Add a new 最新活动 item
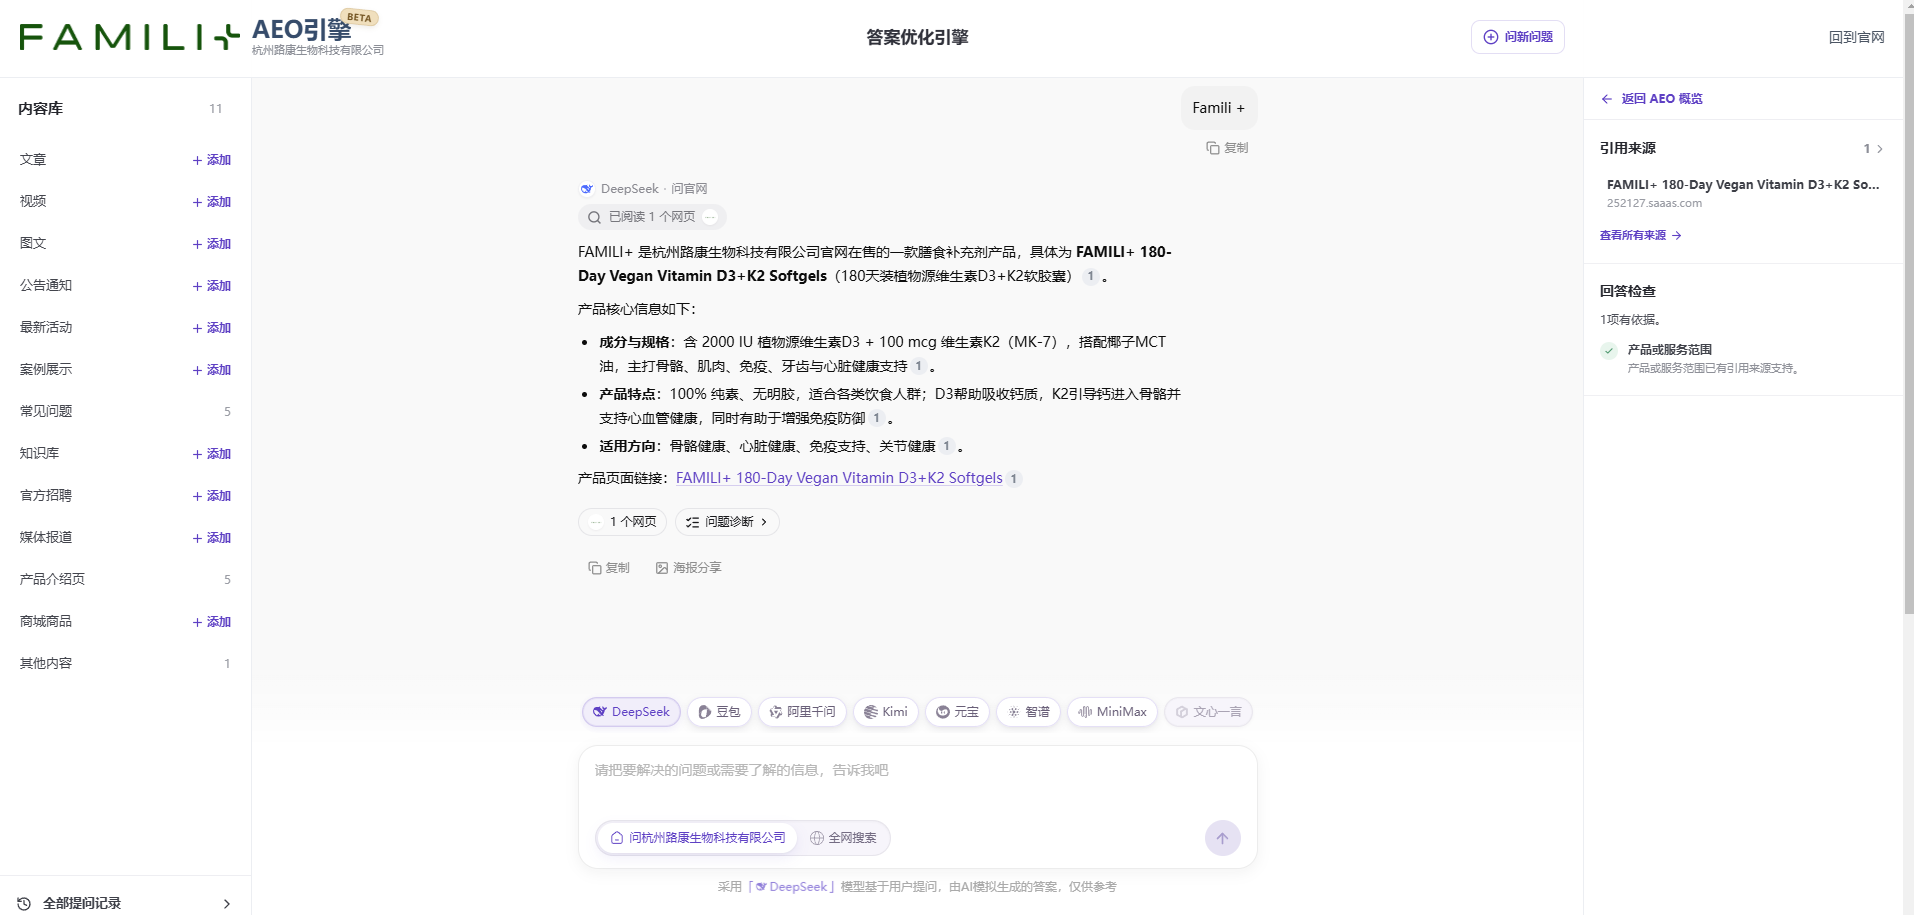Image resolution: width=1914 pixels, height=915 pixels. pyautogui.click(x=212, y=328)
